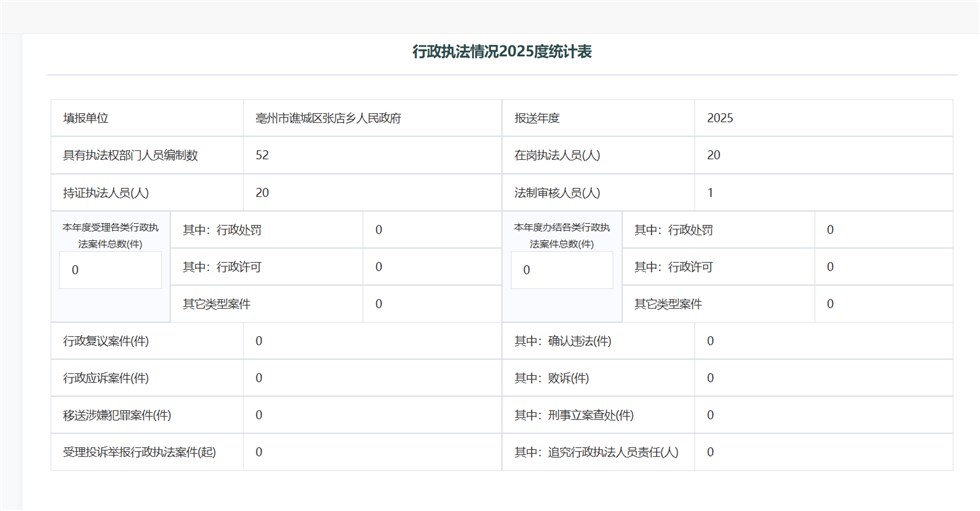This screenshot has width=980, height=511.
Task: Select the 受理投诉举报行政执法案件(起) value cell
Action: point(372,452)
